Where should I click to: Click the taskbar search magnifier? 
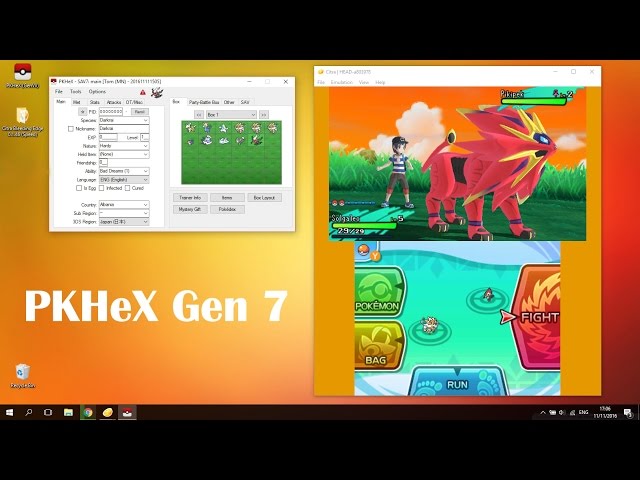click(x=29, y=412)
